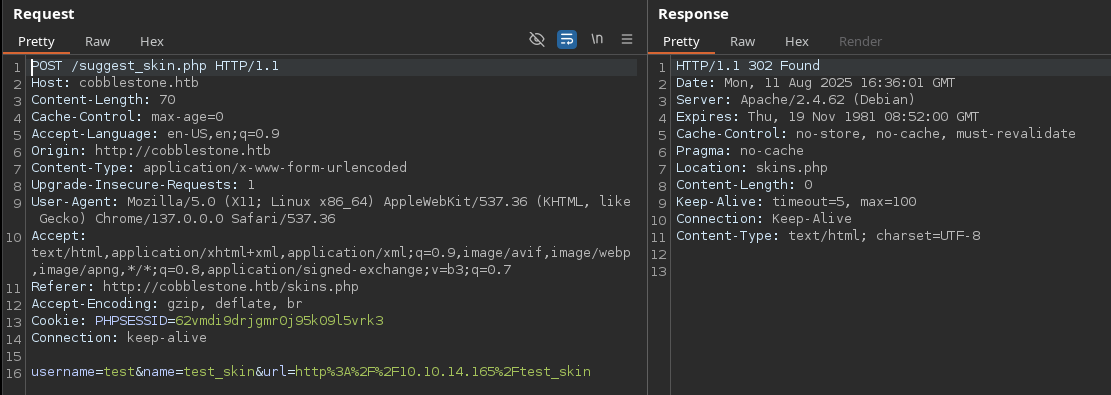Click the Pragma: no-cache line
Screen dimensions: 1111x395
point(740,151)
